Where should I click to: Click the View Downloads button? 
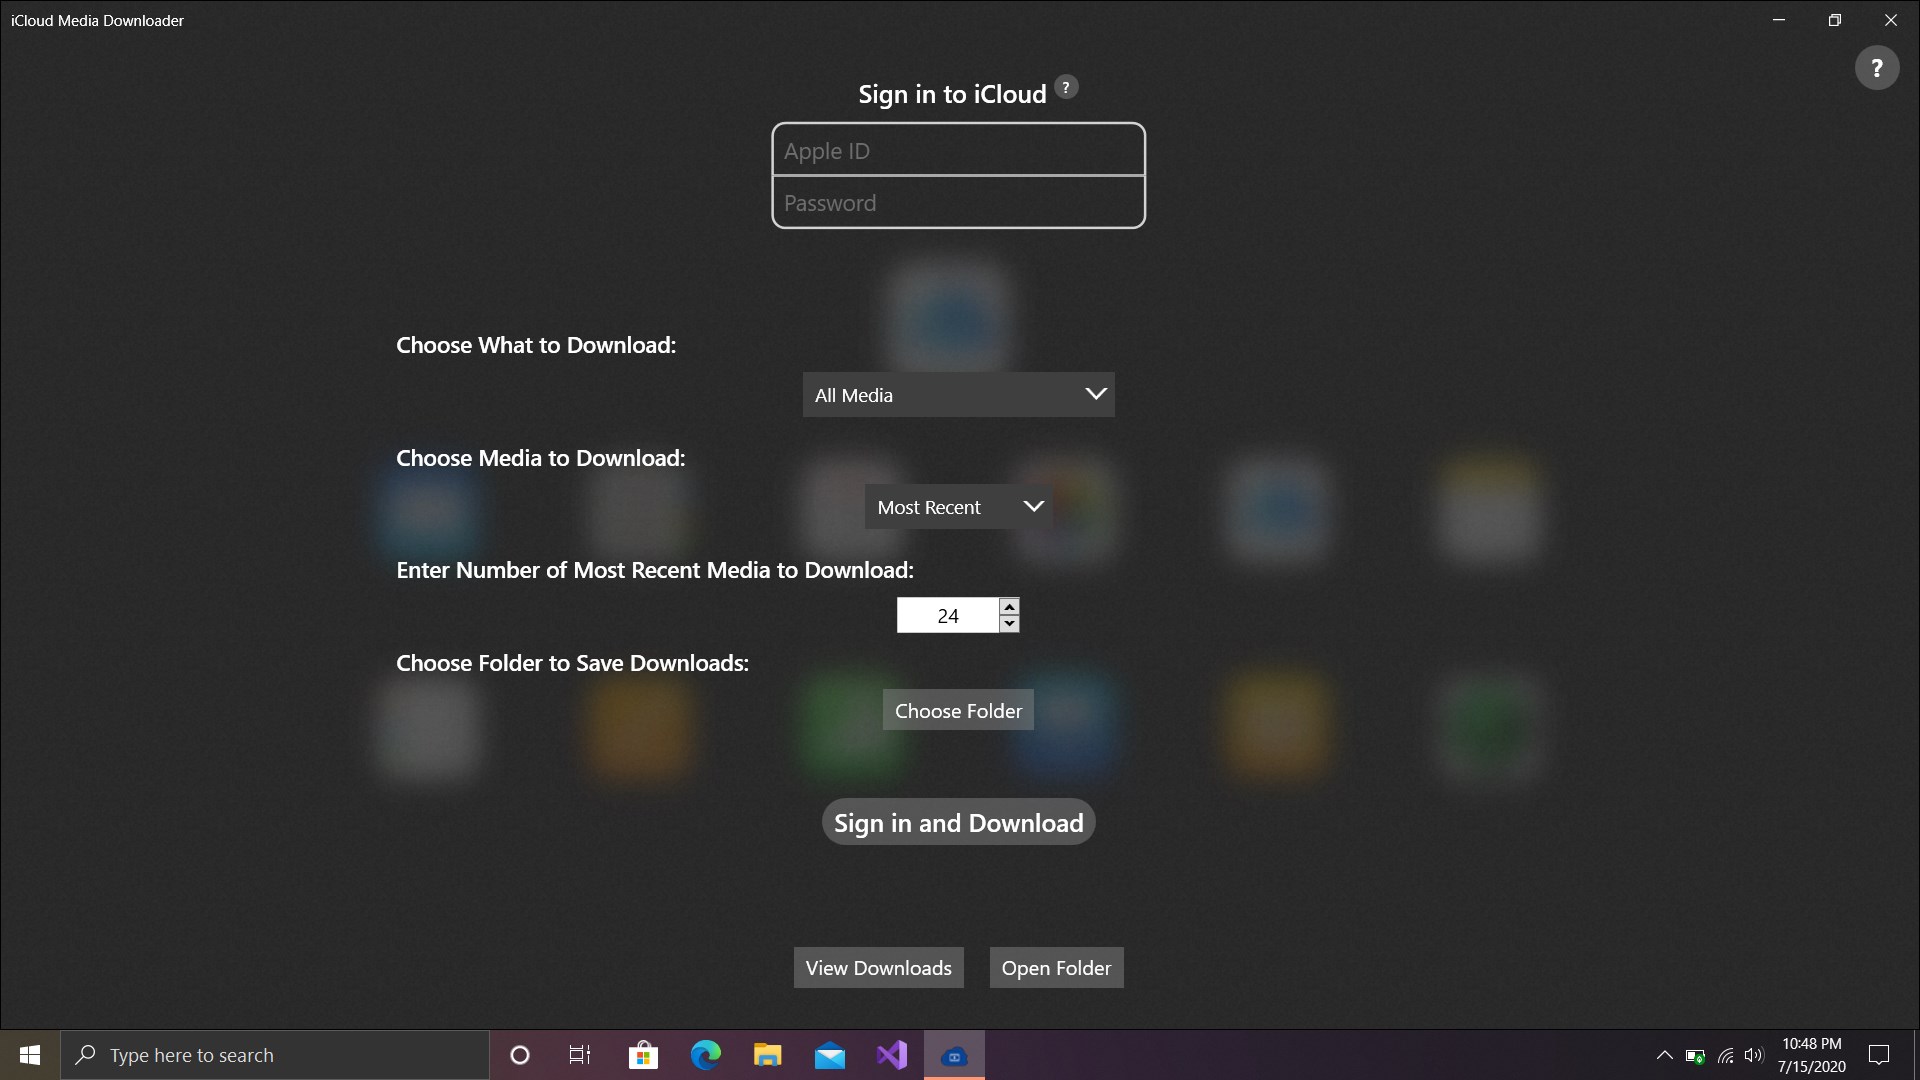tap(878, 968)
